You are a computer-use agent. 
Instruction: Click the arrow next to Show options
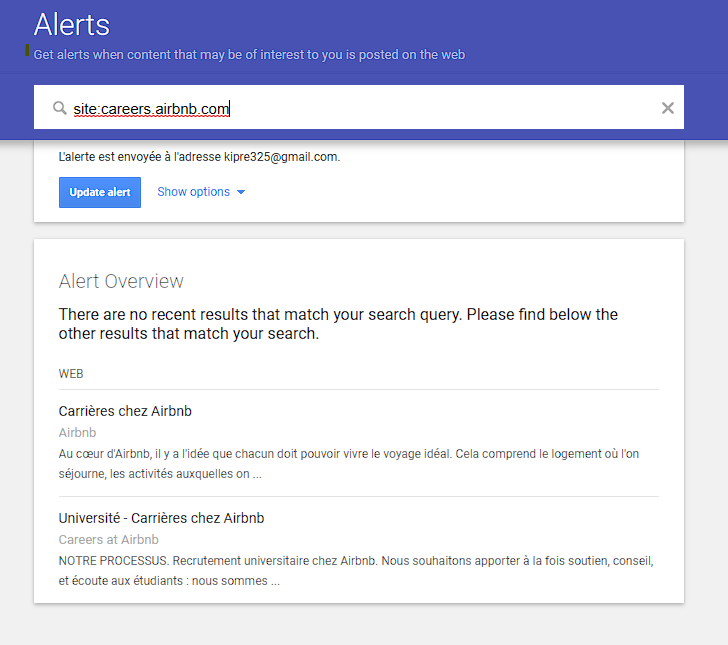click(x=241, y=192)
